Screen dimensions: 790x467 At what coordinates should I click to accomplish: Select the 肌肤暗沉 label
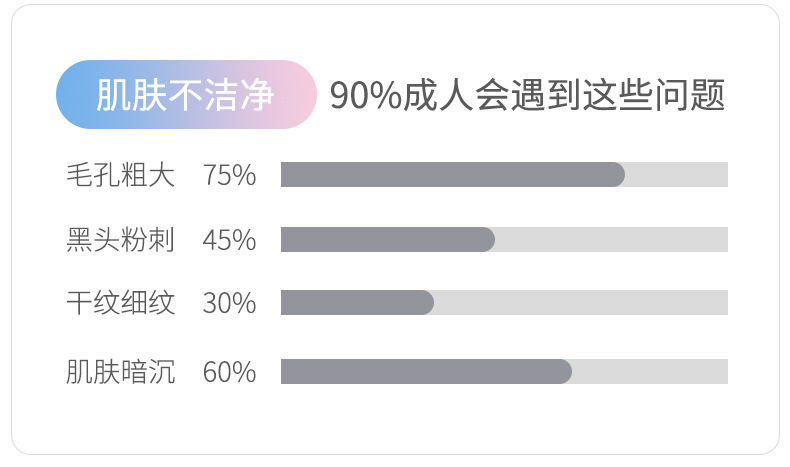point(120,372)
